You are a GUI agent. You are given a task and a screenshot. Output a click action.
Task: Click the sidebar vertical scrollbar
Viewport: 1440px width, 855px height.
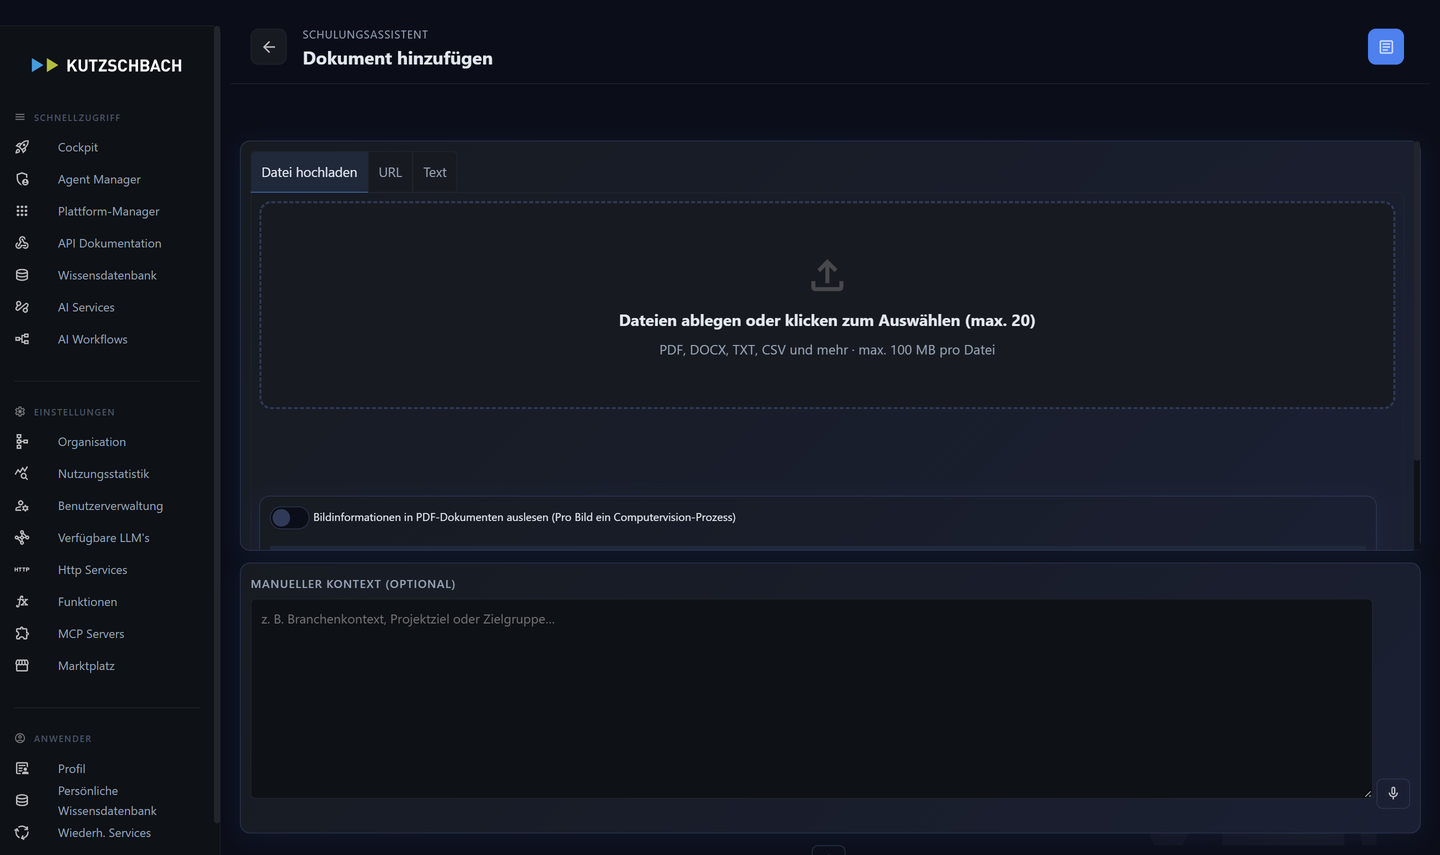pyautogui.click(x=217, y=425)
